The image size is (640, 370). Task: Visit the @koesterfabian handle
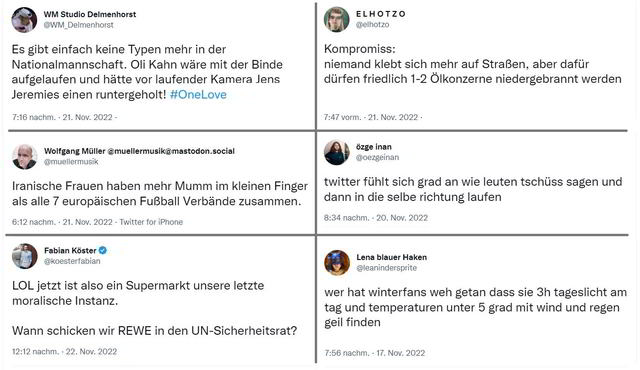[72, 261]
